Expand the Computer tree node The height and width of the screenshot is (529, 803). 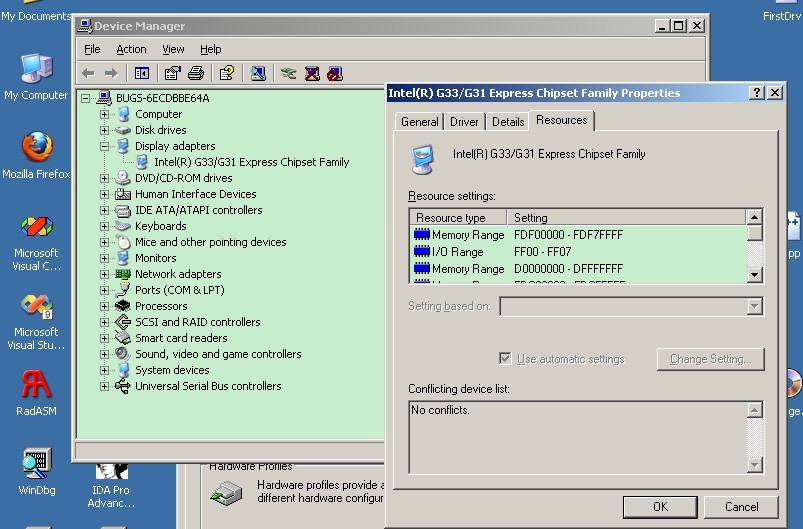click(x=104, y=114)
